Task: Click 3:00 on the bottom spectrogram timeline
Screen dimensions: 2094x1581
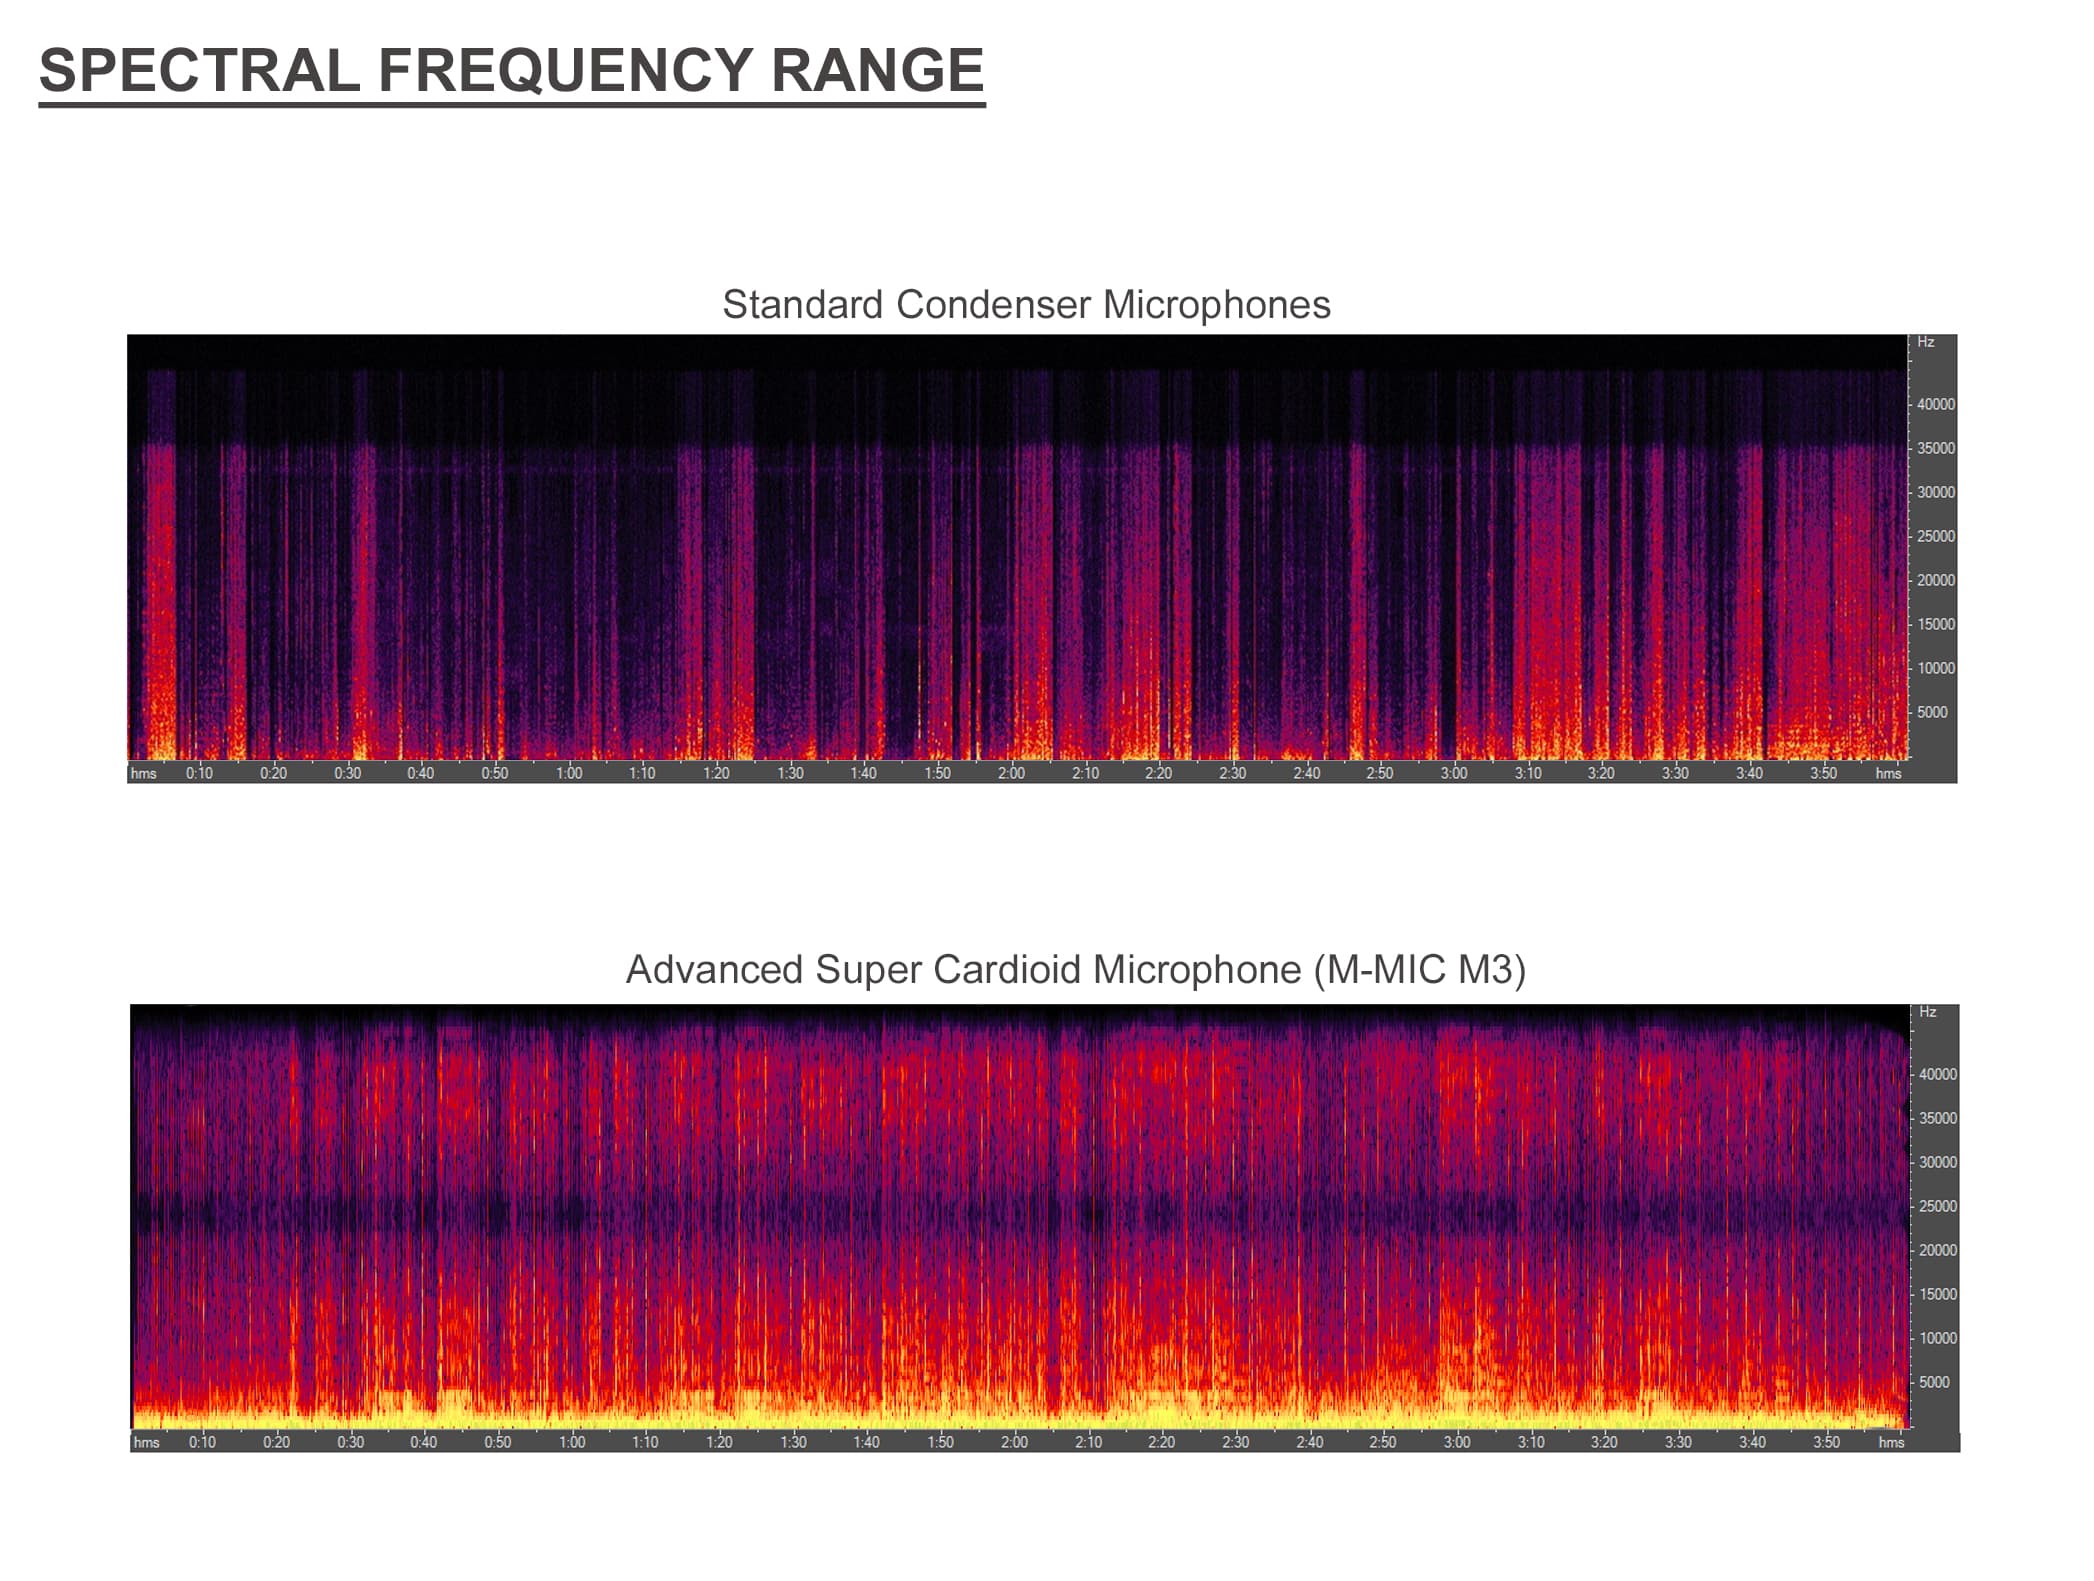Action: pyautogui.click(x=1457, y=1442)
